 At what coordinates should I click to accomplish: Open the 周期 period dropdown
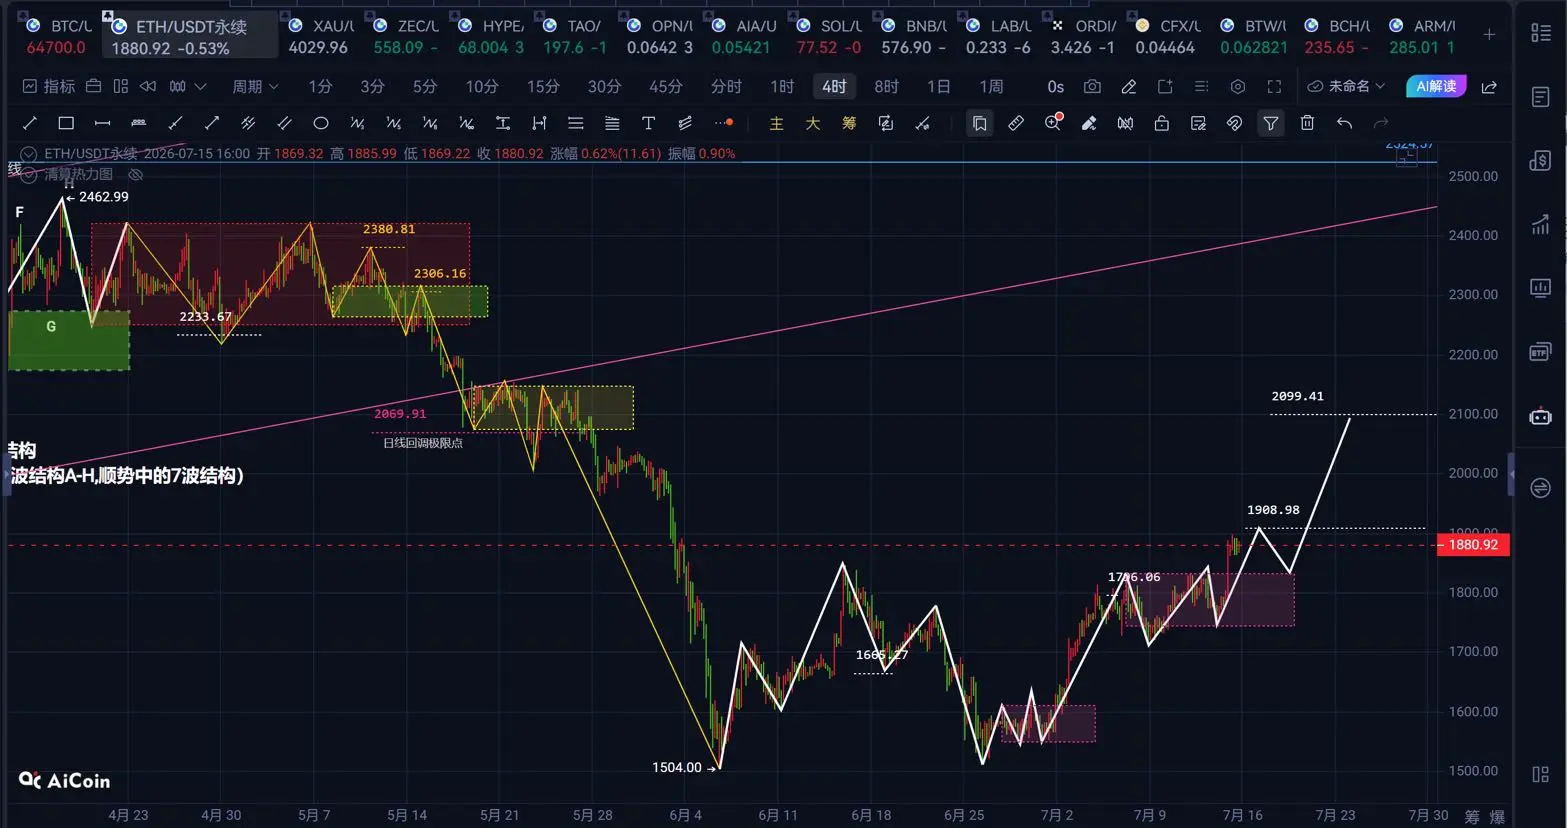255,87
